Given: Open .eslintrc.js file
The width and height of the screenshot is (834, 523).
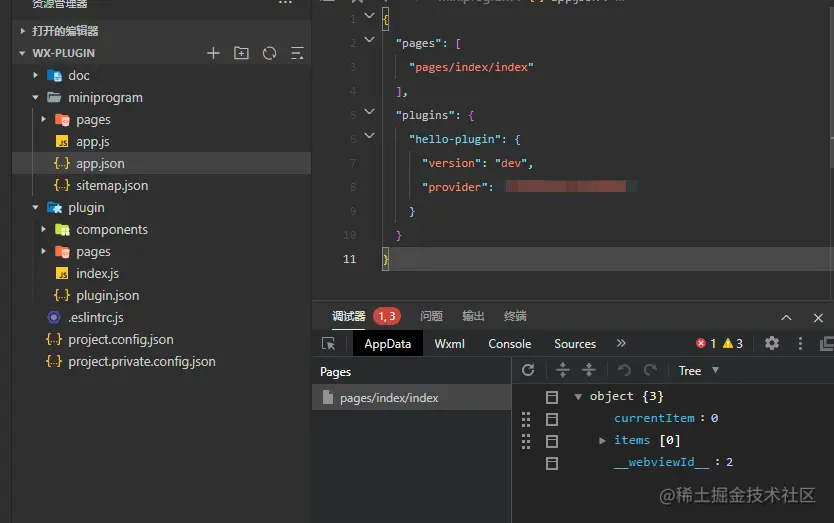Looking at the screenshot, I should [x=96, y=318].
